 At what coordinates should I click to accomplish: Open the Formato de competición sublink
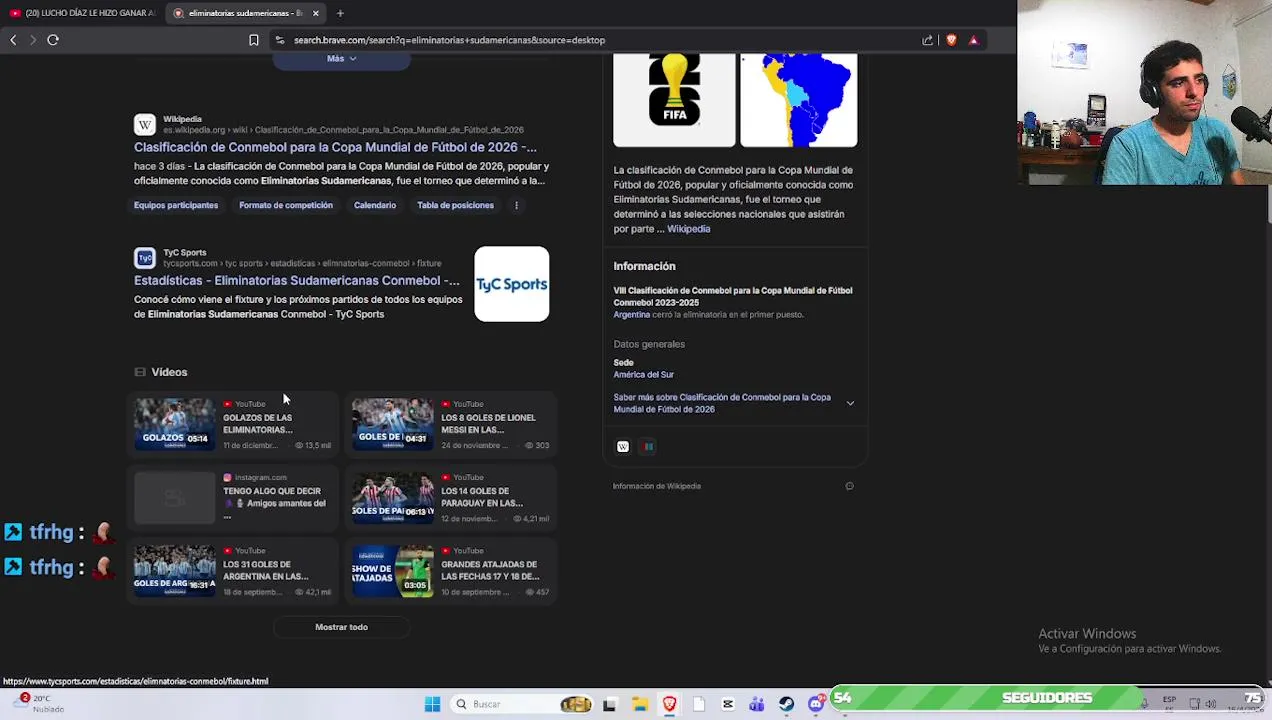coord(286,205)
